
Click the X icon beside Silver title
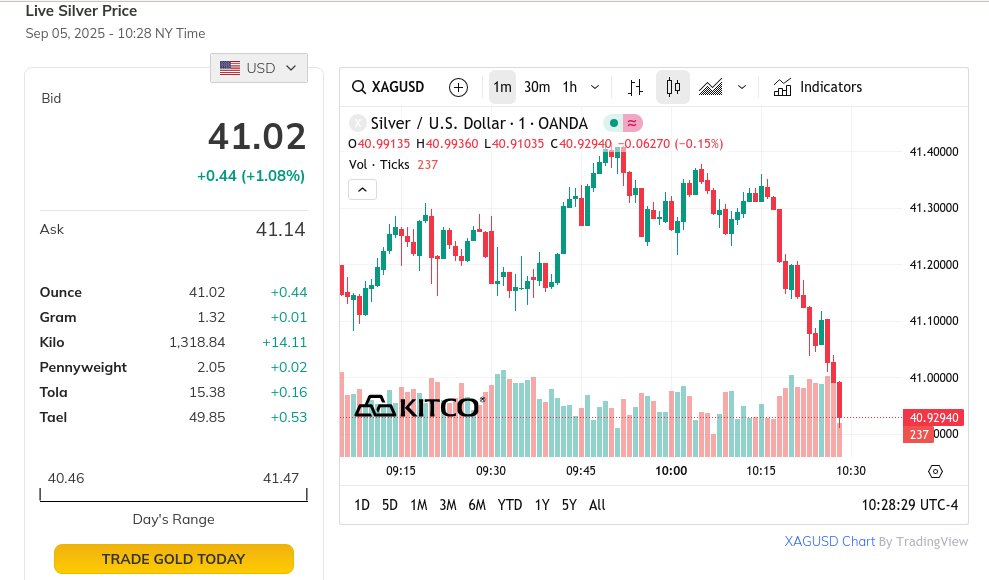pos(357,123)
